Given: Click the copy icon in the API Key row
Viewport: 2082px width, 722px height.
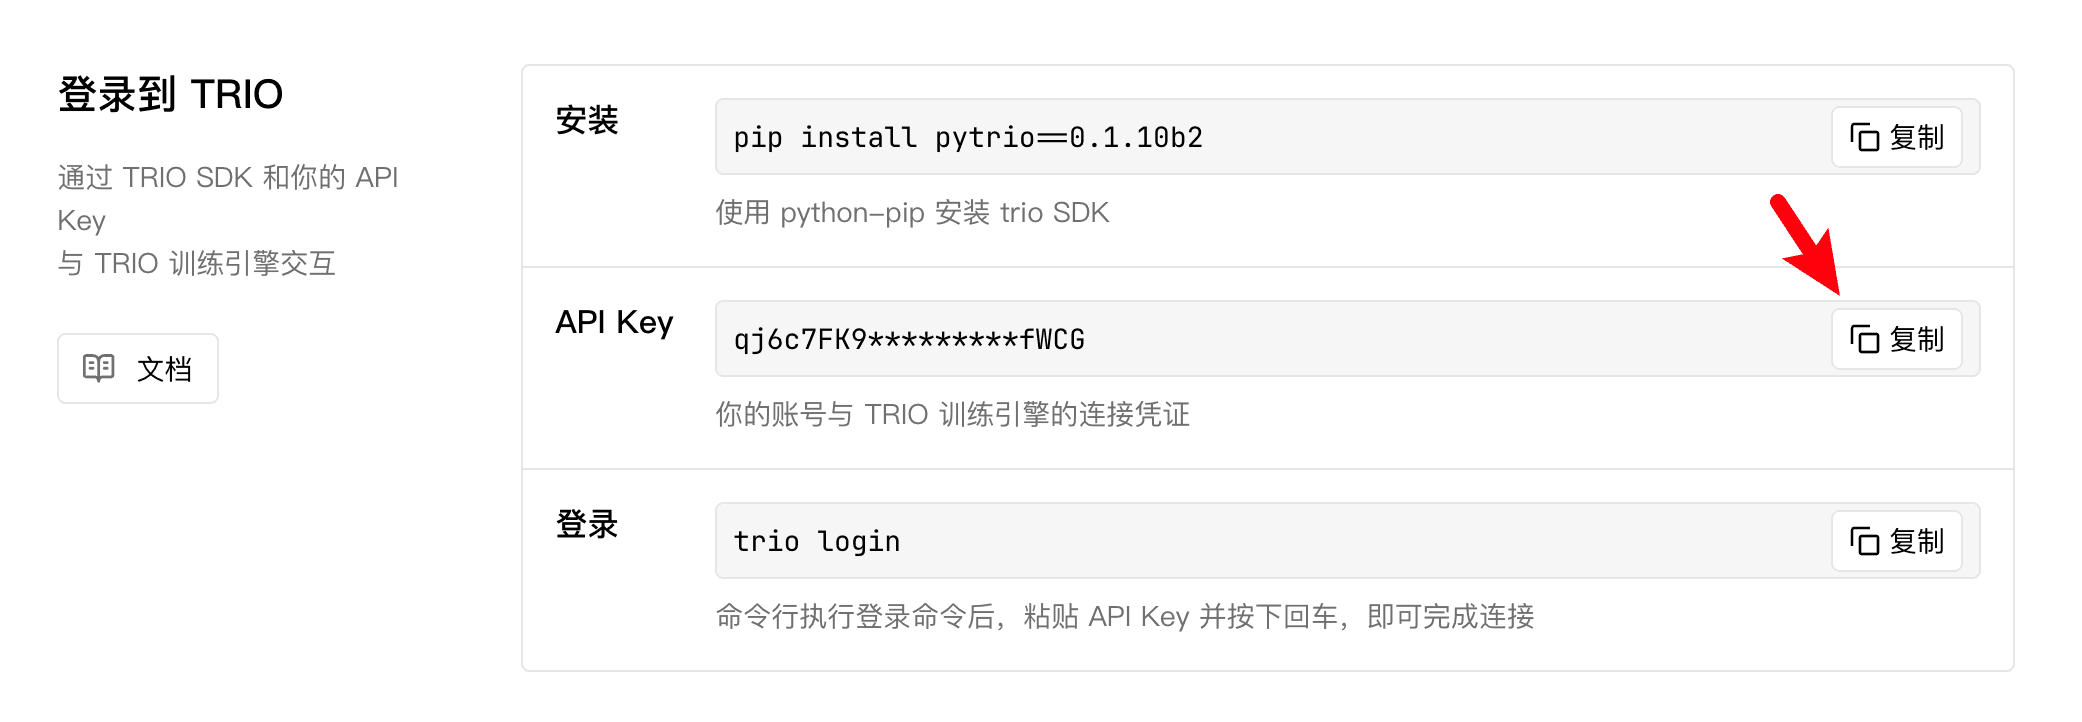Looking at the screenshot, I should (x=1864, y=339).
